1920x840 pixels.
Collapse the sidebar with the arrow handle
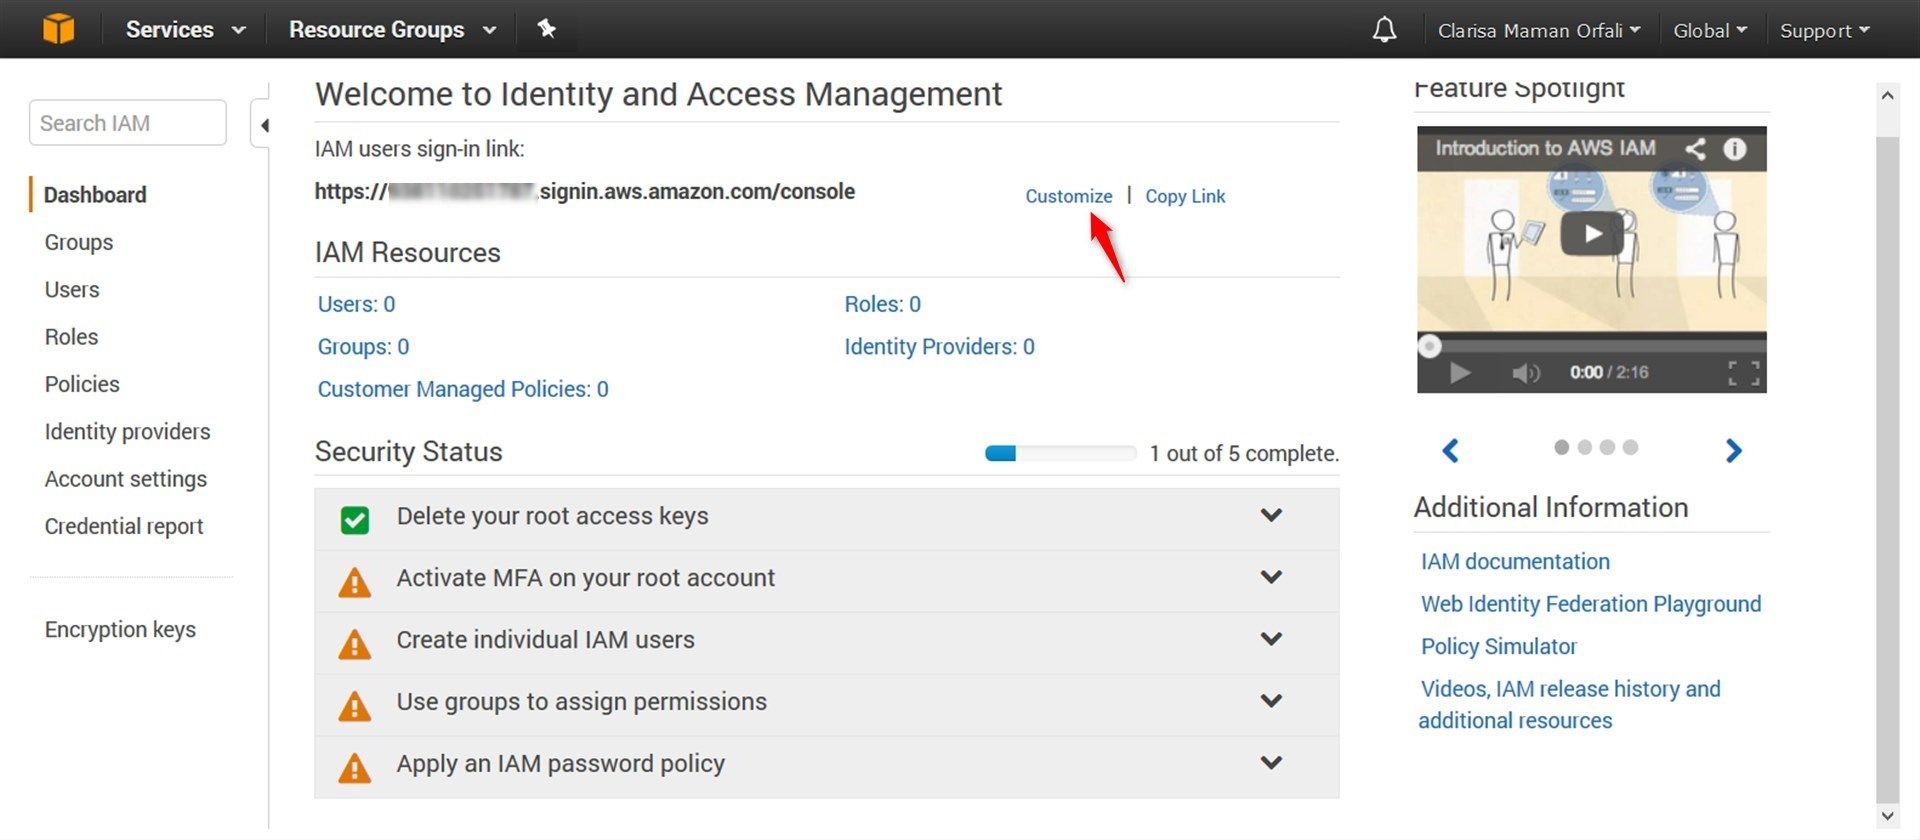click(x=262, y=125)
